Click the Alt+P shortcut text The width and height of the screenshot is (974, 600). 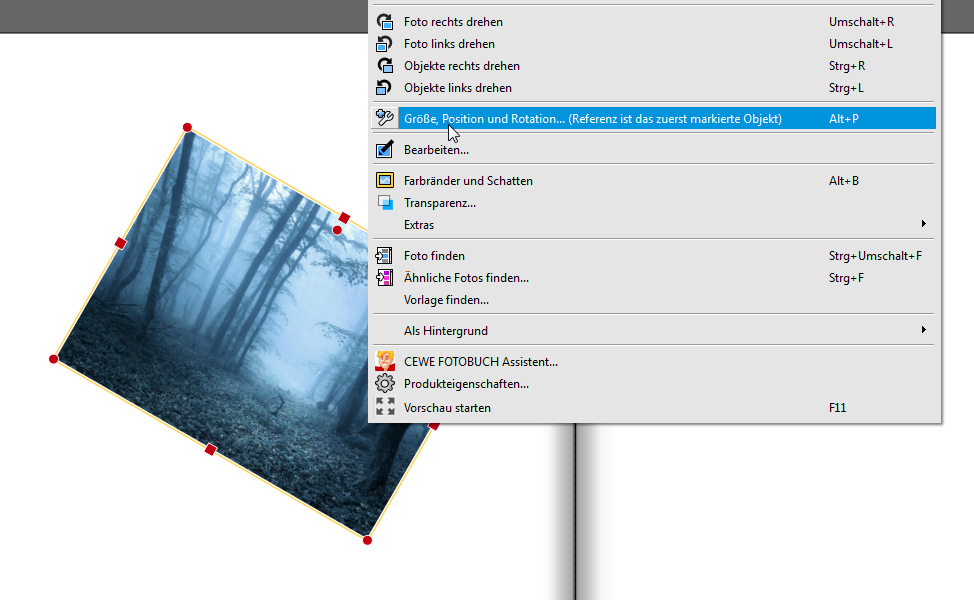click(844, 119)
